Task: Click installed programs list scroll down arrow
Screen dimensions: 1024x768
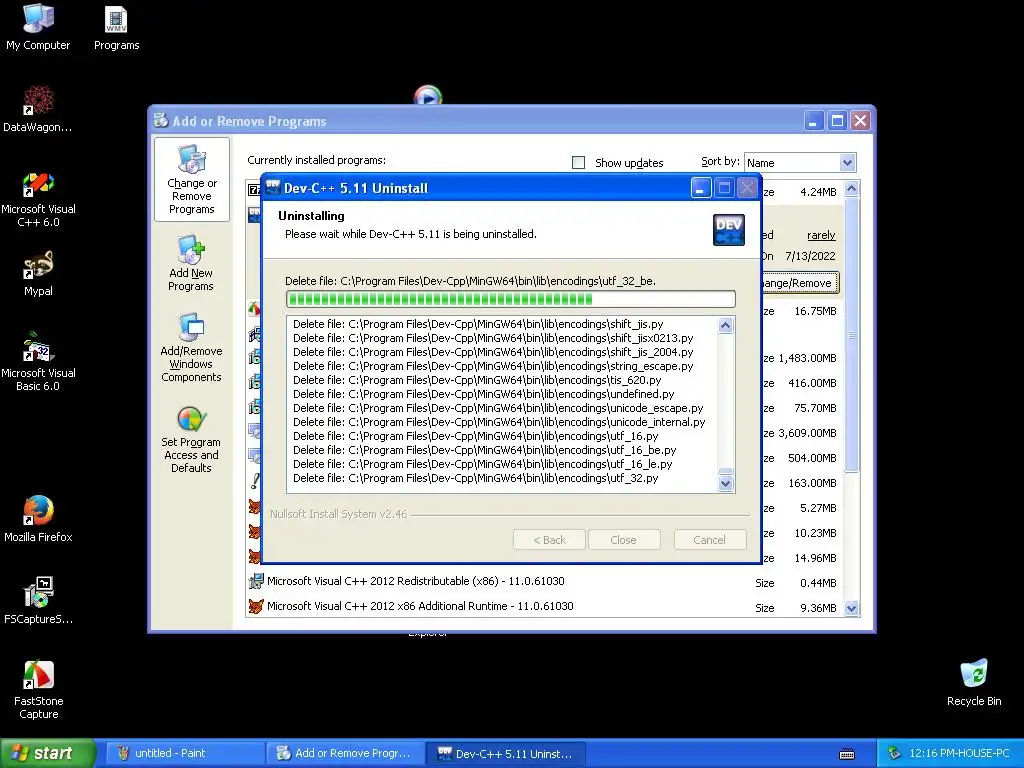Action: tap(851, 608)
